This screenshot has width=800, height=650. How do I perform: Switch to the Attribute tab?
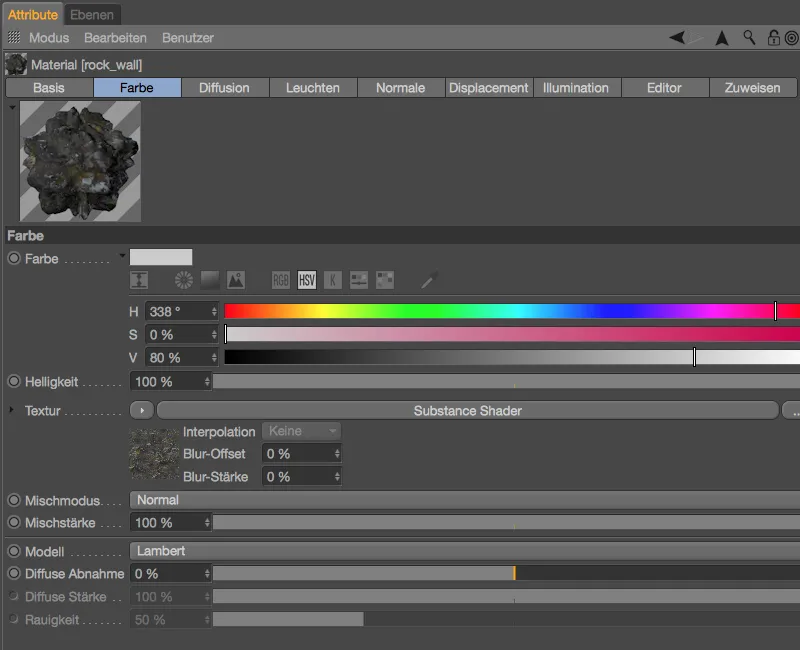pos(33,15)
